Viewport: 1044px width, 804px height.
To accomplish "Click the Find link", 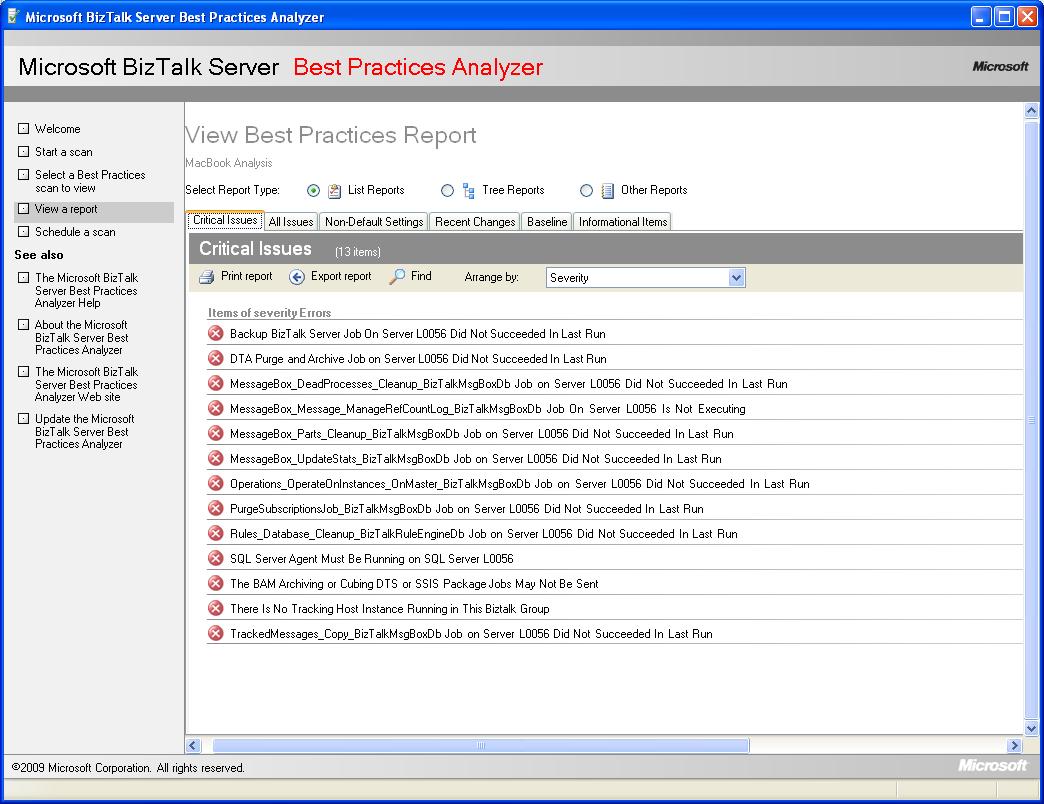I will (421, 276).
